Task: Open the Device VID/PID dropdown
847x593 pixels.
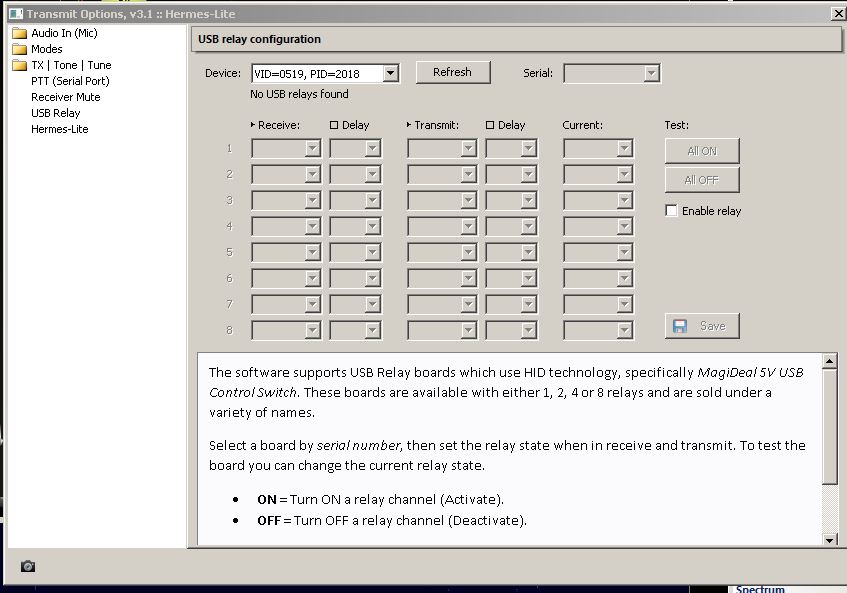Action: [x=391, y=73]
